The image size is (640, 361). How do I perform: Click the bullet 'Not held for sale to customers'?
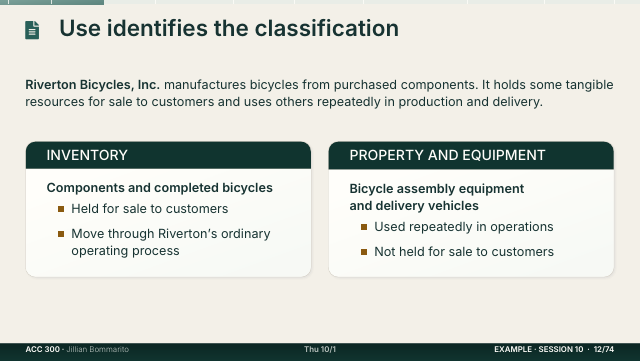click(x=464, y=252)
